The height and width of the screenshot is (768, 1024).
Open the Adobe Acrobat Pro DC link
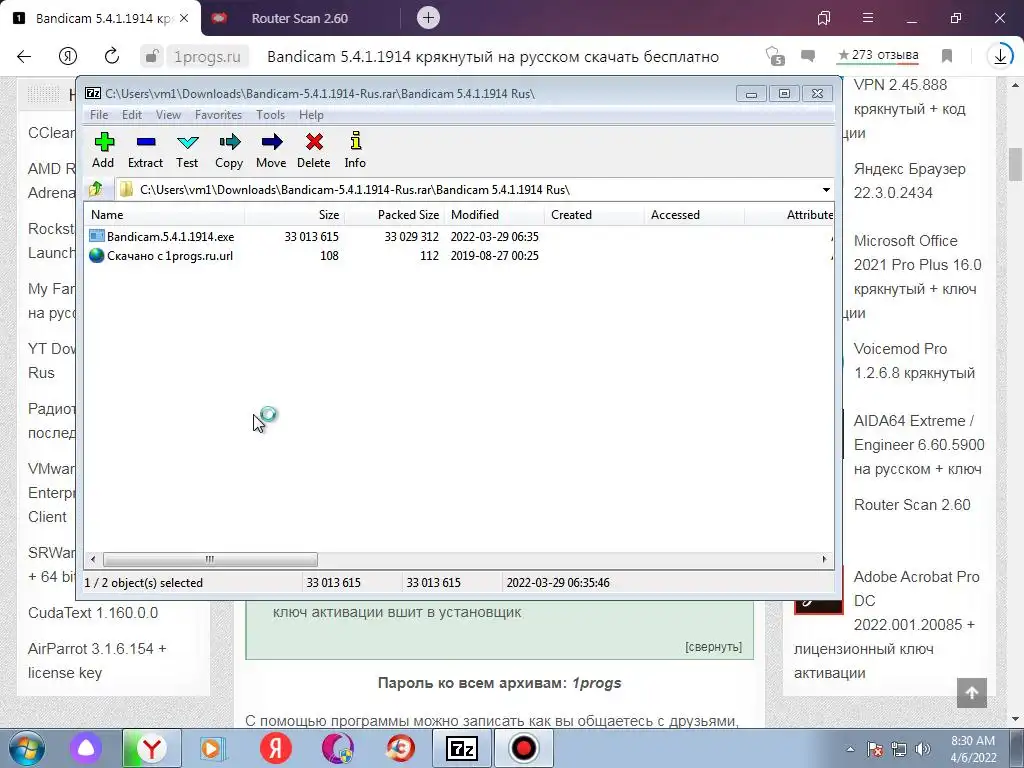pos(916,601)
